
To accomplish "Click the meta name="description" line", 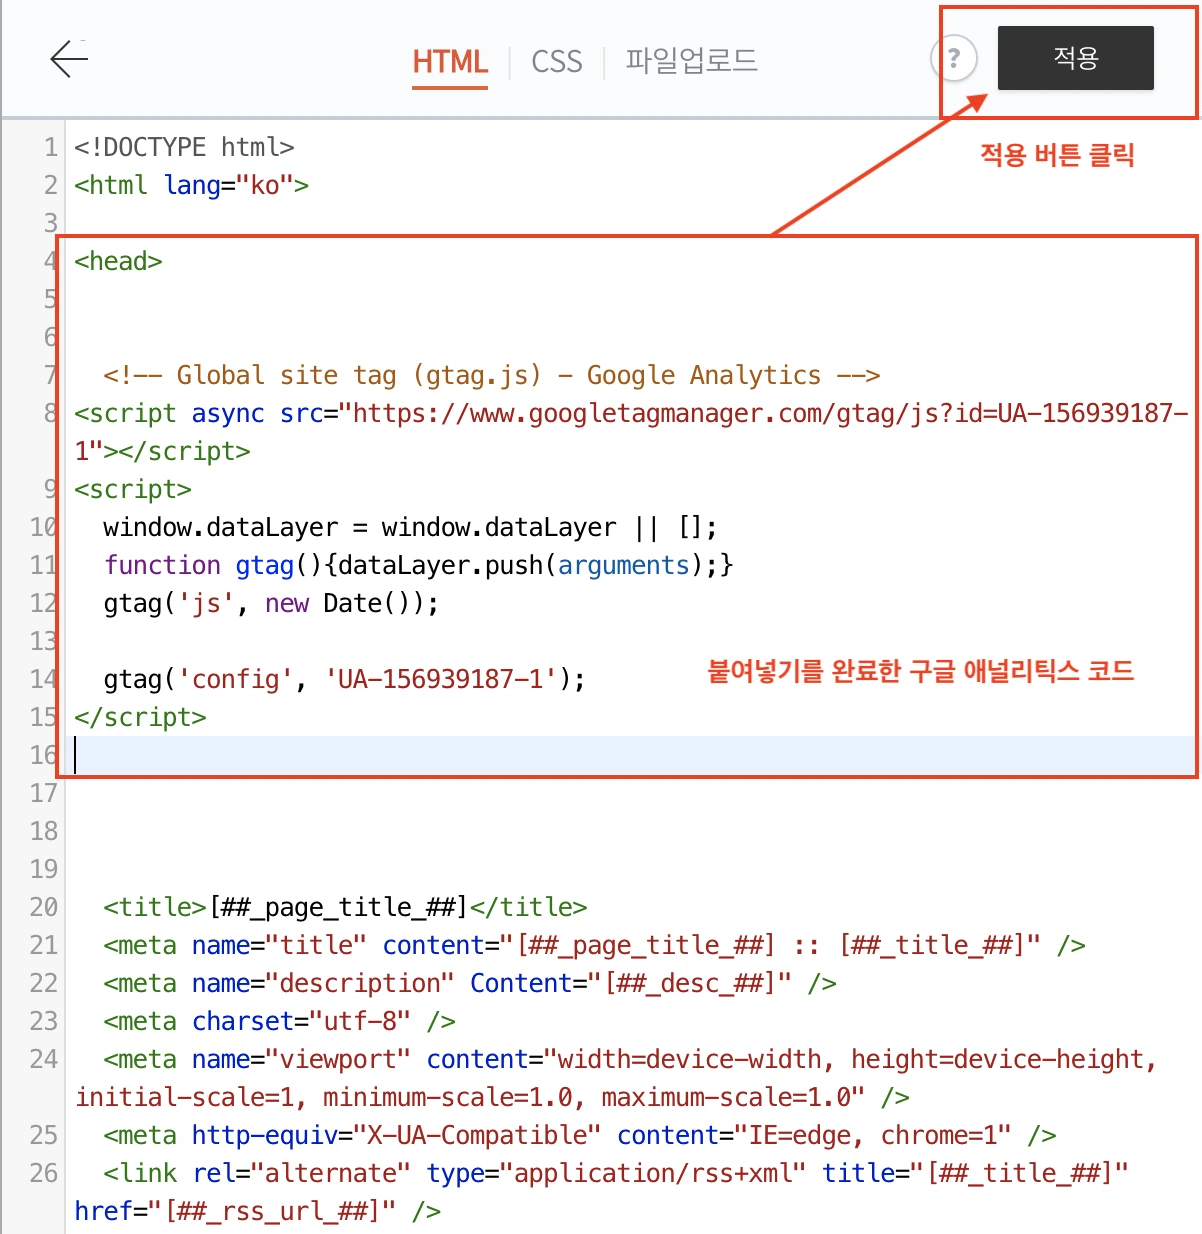I will click(470, 983).
